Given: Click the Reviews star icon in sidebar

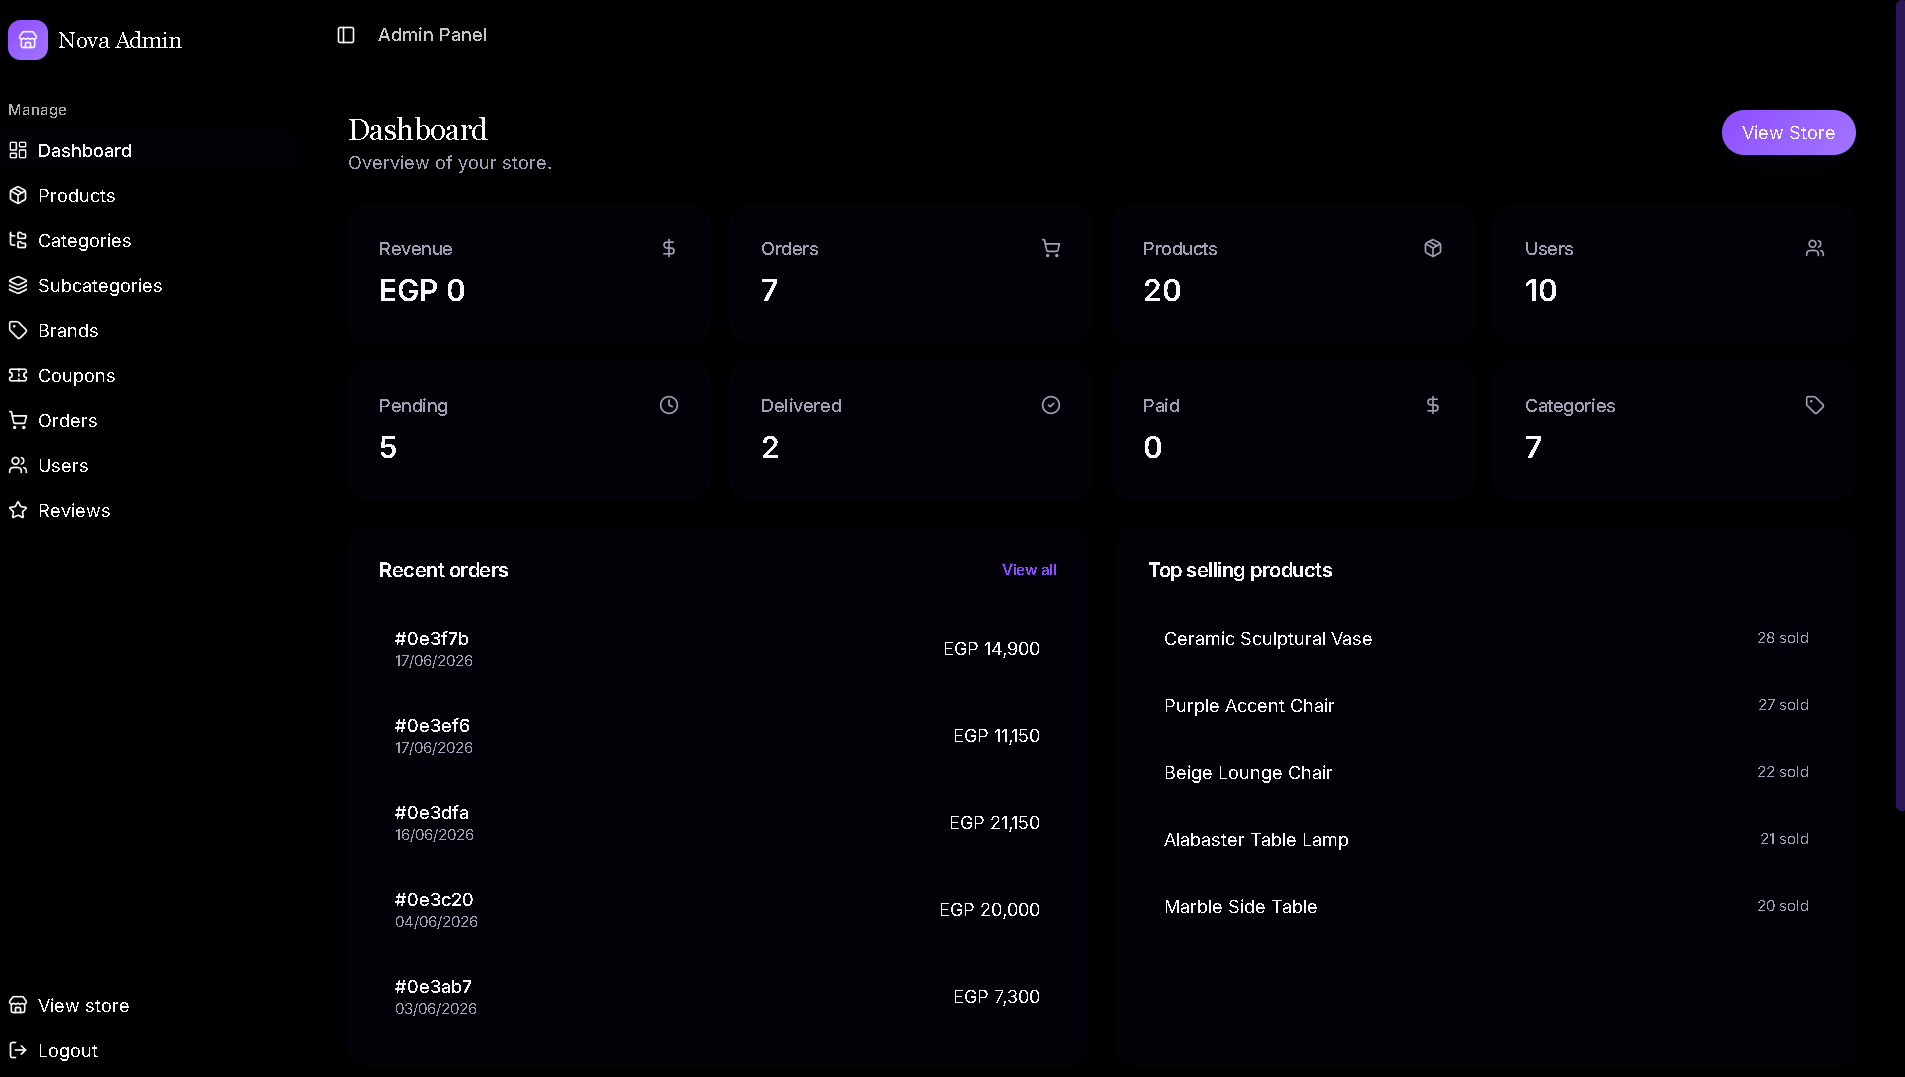Looking at the screenshot, I should (18, 510).
